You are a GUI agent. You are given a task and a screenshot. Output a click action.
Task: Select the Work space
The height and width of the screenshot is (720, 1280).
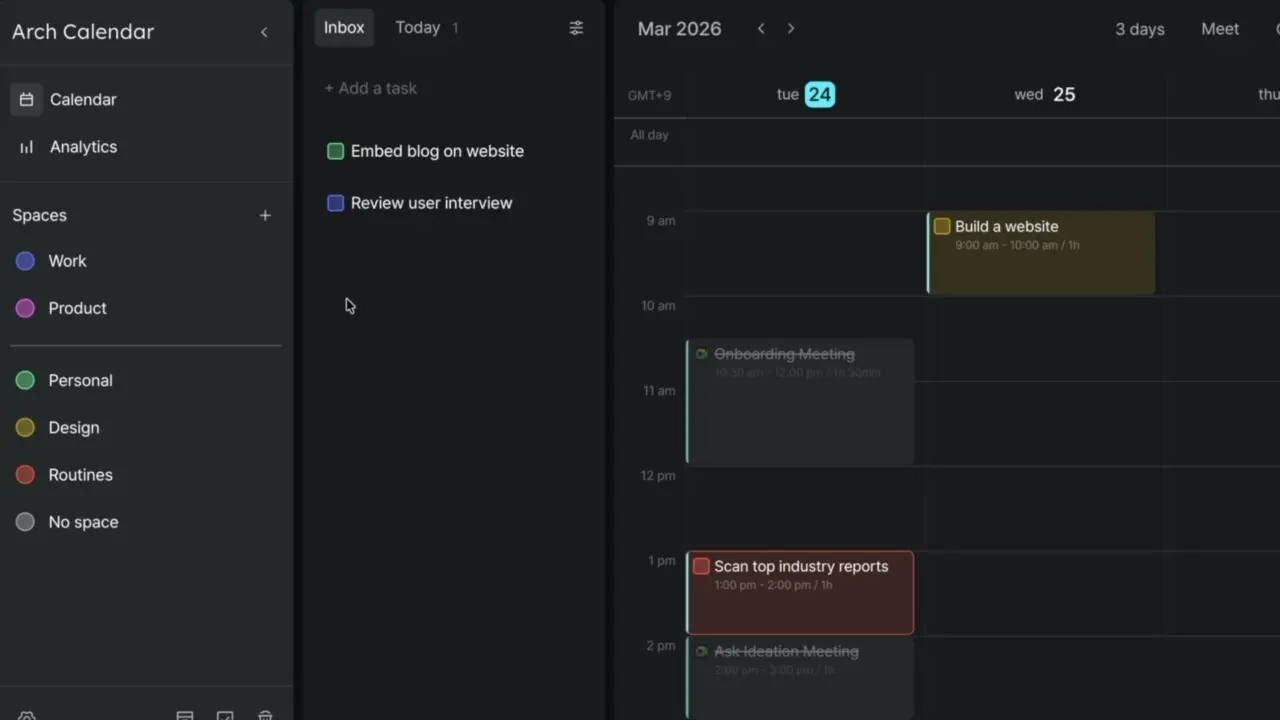(x=67, y=261)
